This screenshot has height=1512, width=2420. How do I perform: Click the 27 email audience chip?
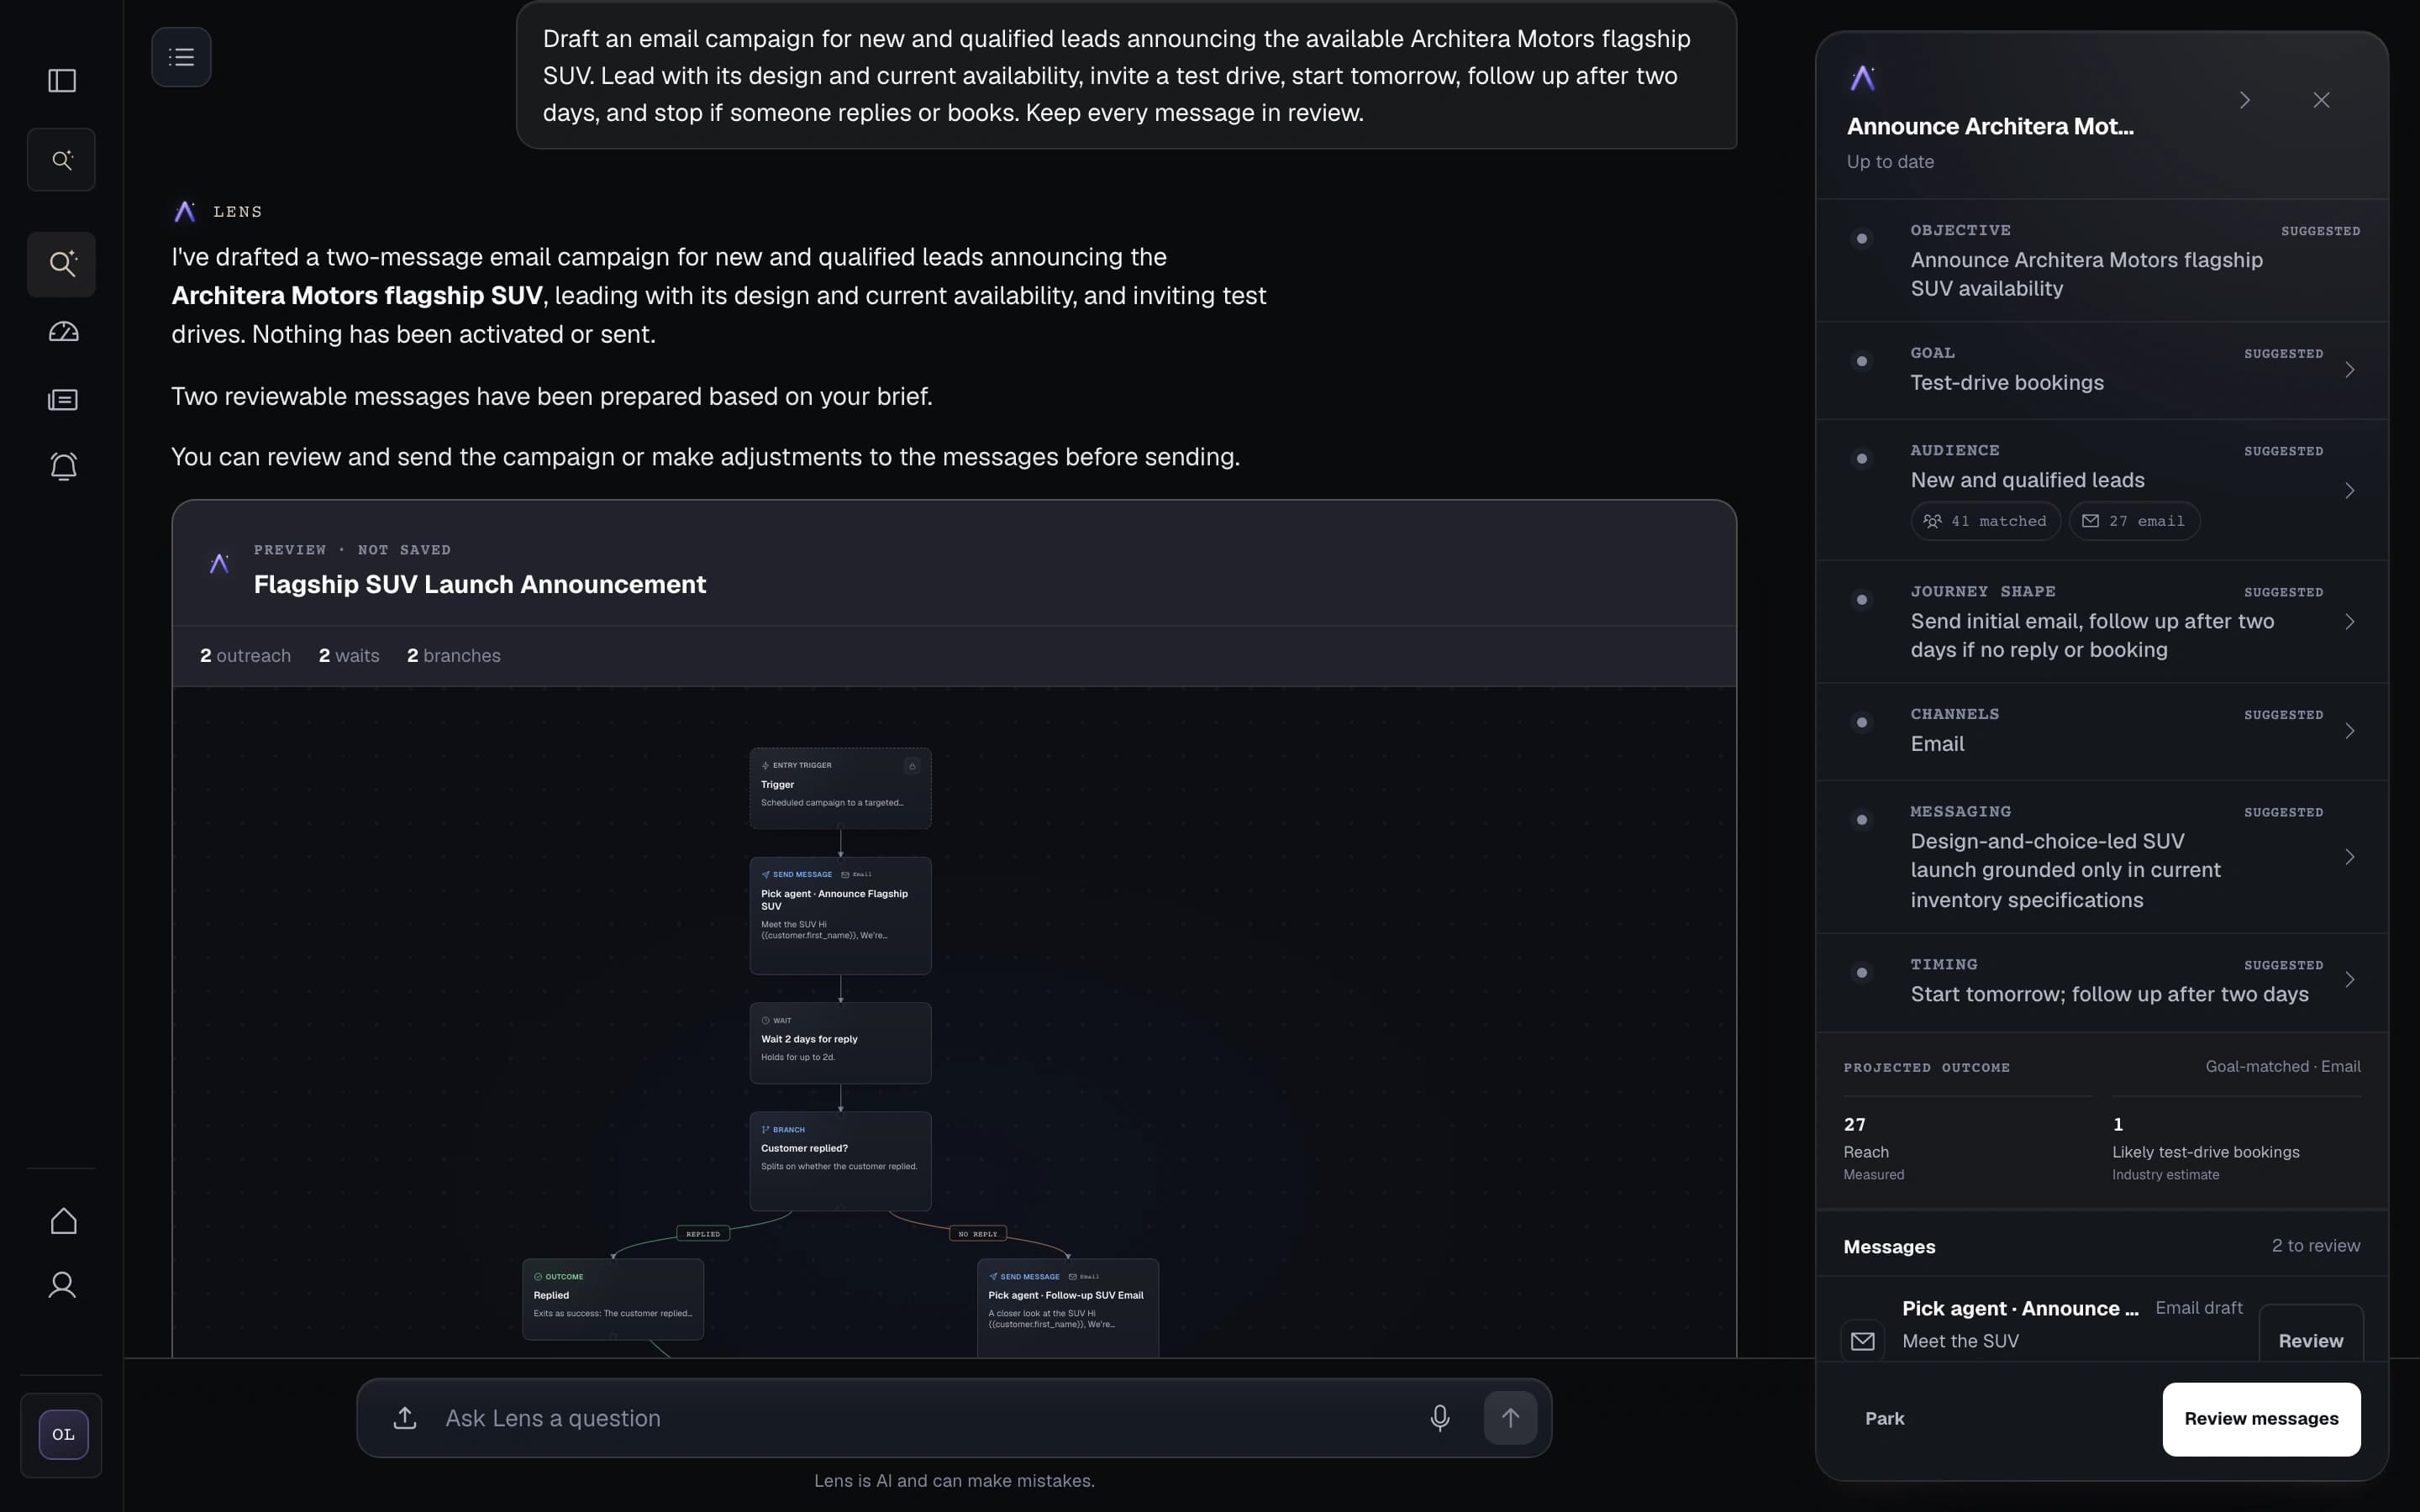2134,521
